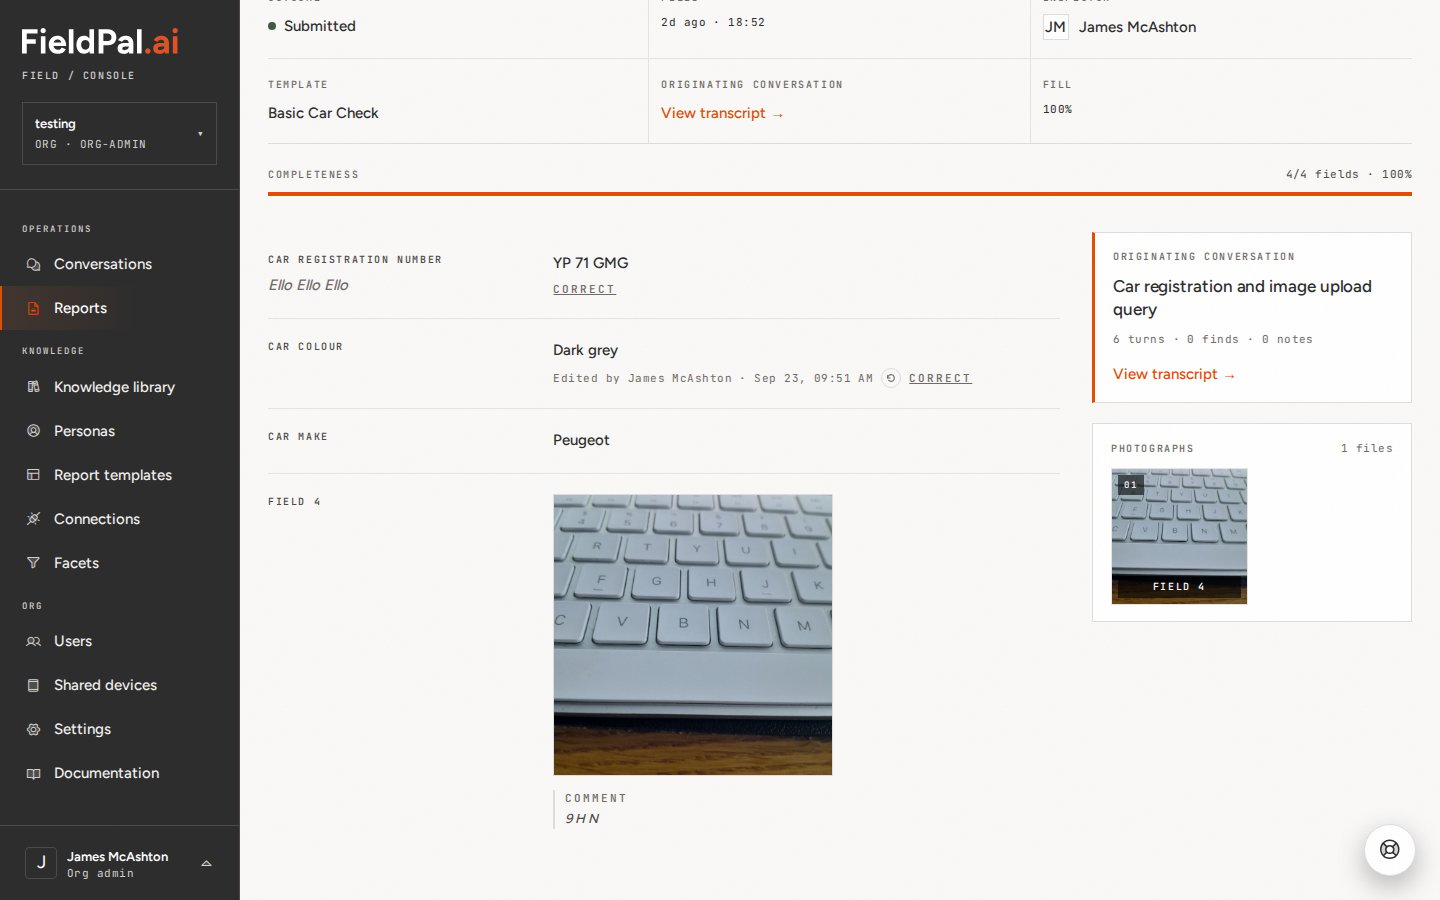This screenshot has width=1440, height=900.
Task: Open Settings from the sidebar
Action: (120, 729)
